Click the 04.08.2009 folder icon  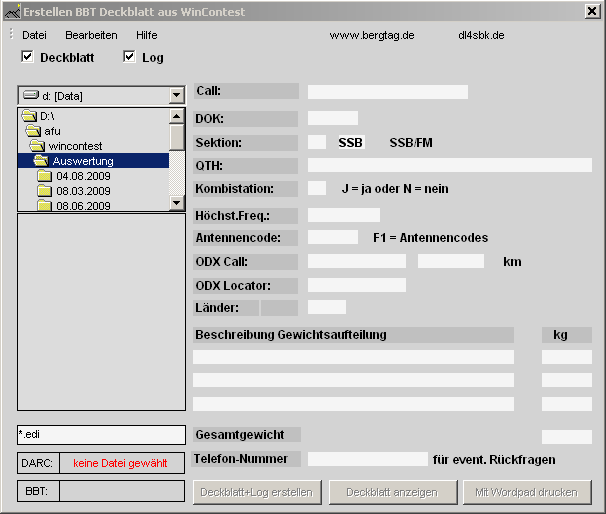point(44,176)
